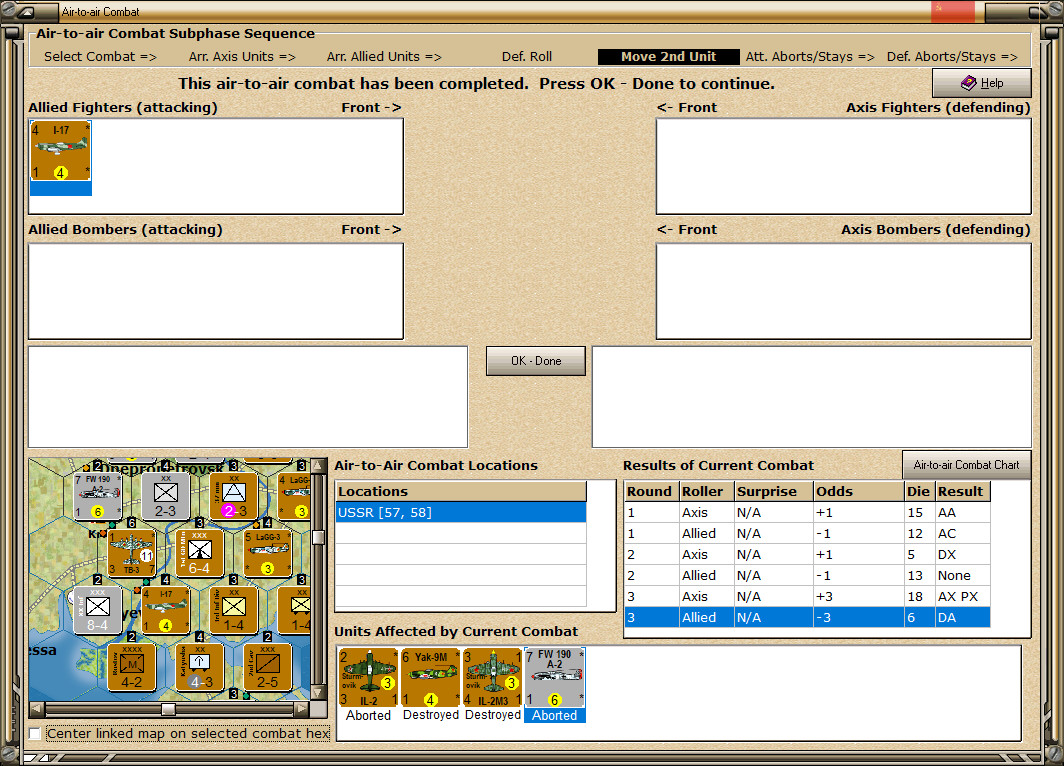Open Help for air combat
The width and height of the screenshot is (1064, 766).
982,83
